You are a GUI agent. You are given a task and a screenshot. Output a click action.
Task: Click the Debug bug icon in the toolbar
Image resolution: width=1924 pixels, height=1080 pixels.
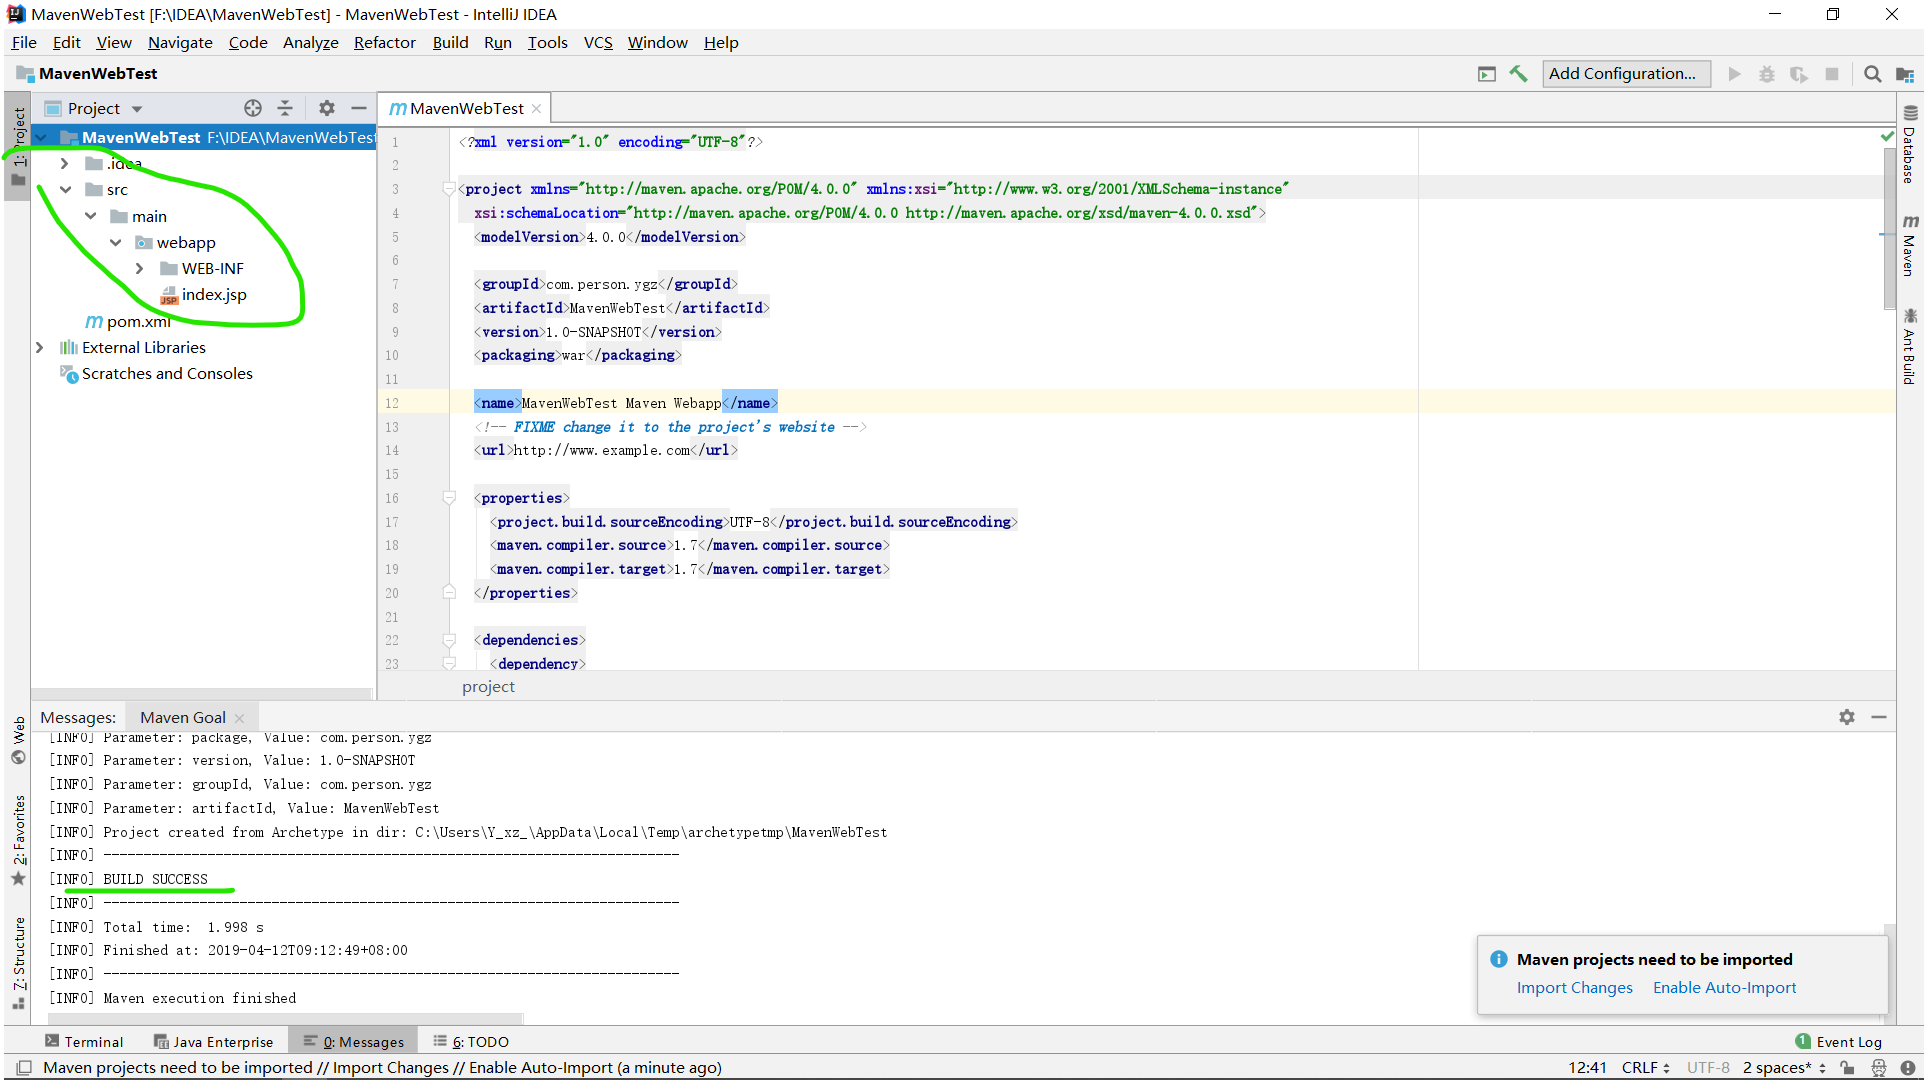point(1766,73)
